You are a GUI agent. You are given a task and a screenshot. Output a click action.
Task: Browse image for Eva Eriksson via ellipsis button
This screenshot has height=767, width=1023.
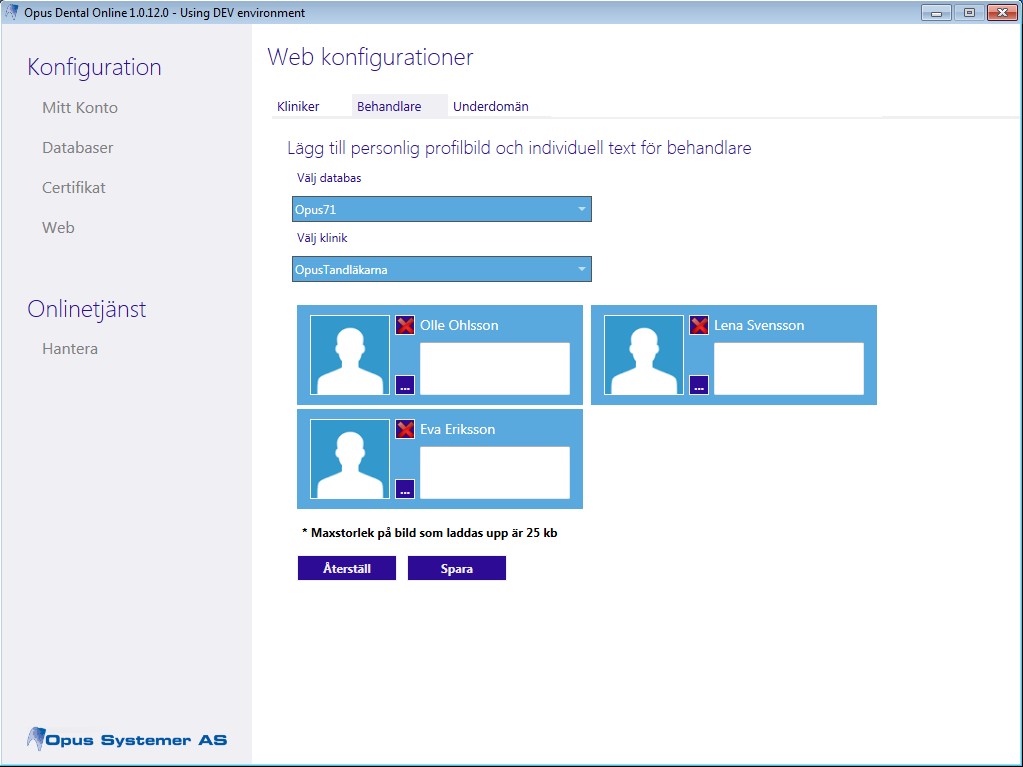[x=405, y=489]
